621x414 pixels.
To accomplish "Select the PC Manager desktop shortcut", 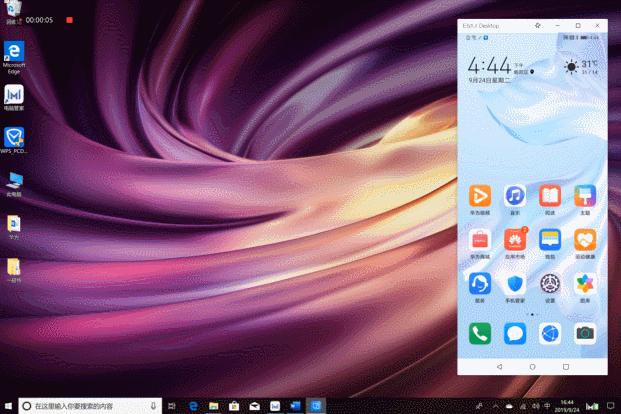I will tap(14, 97).
